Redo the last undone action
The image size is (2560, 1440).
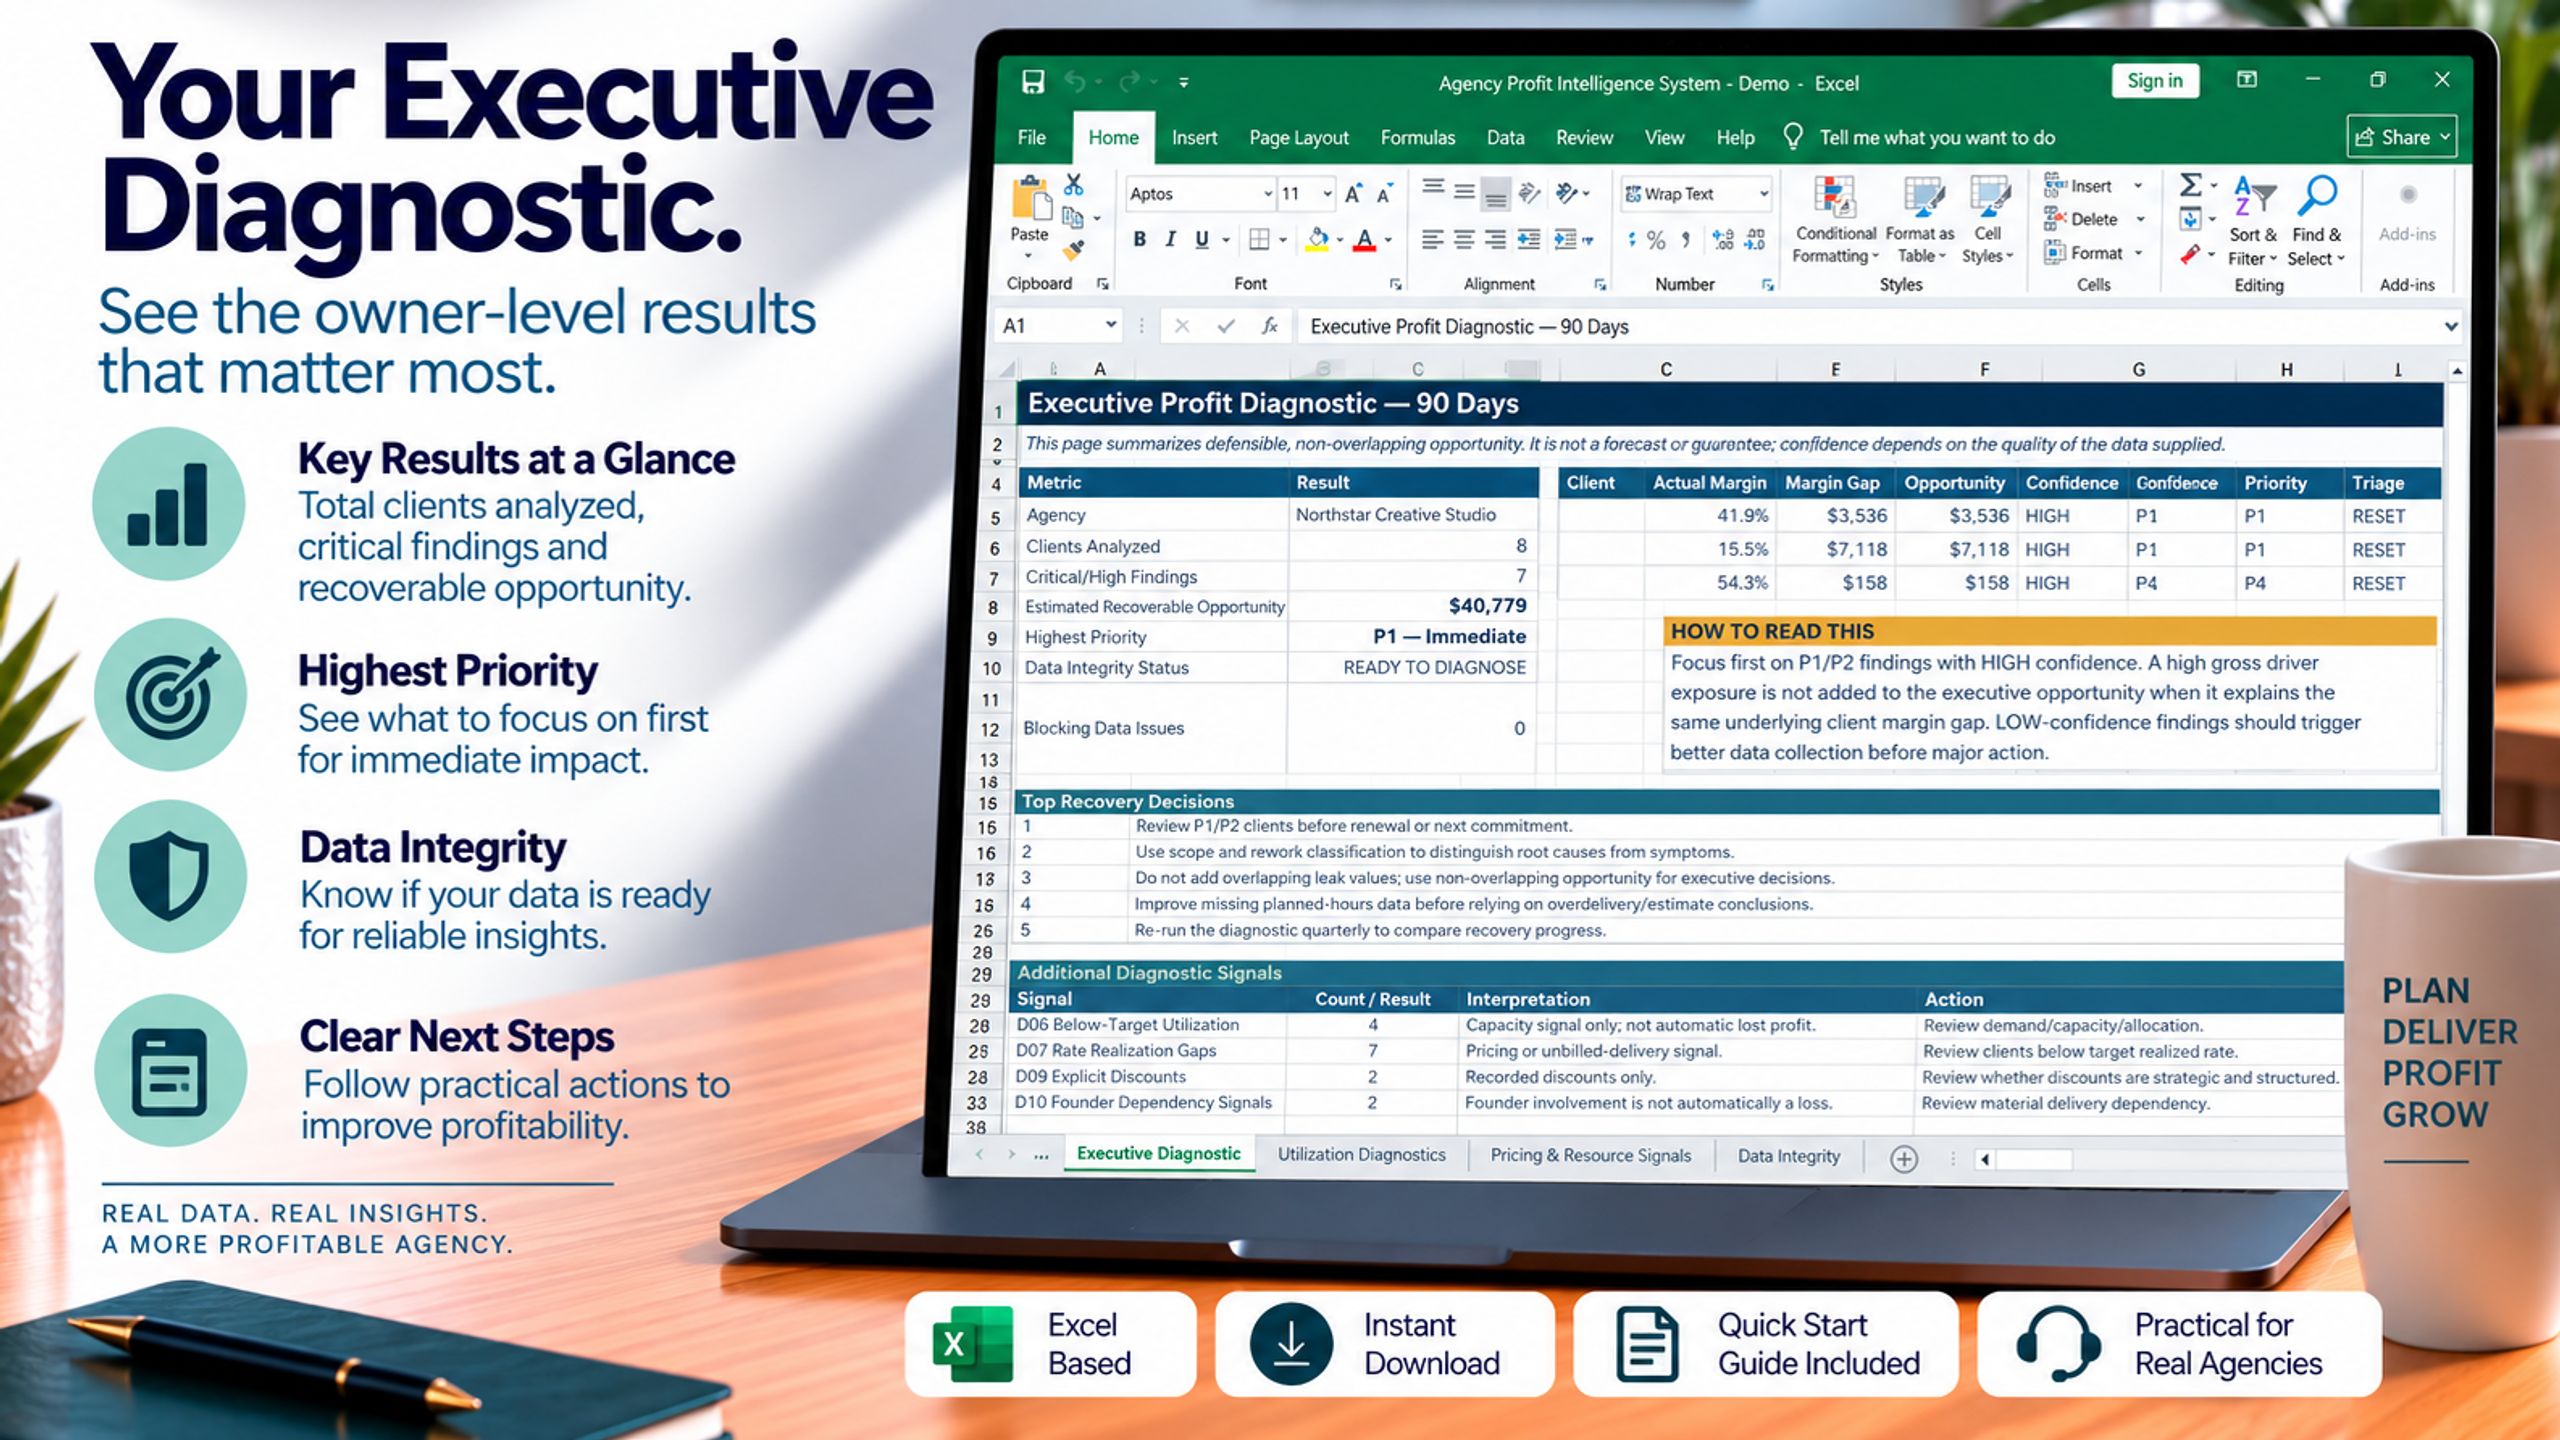[1130, 82]
